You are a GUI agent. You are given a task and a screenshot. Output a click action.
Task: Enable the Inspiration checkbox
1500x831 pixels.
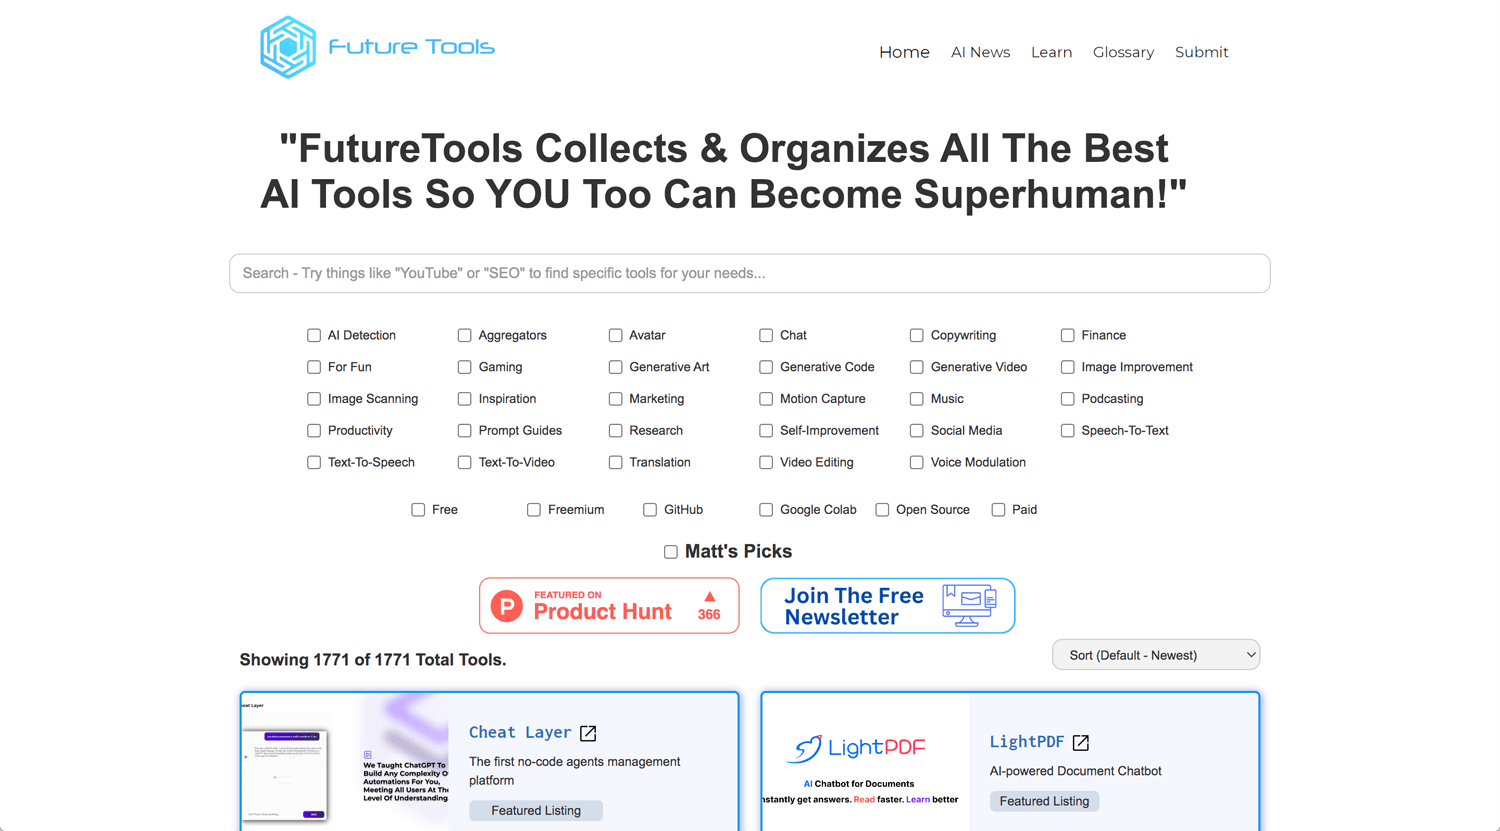464,399
